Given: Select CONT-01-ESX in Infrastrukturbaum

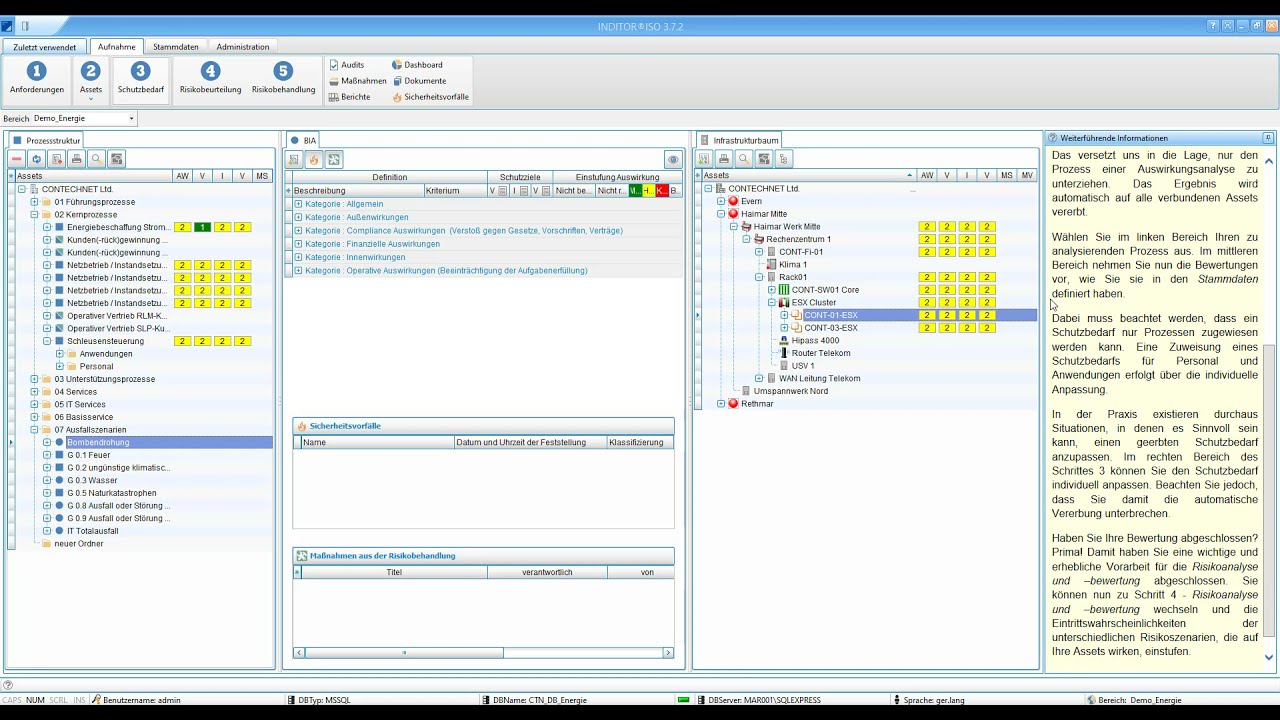Looking at the screenshot, I should pyautogui.click(x=831, y=315).
